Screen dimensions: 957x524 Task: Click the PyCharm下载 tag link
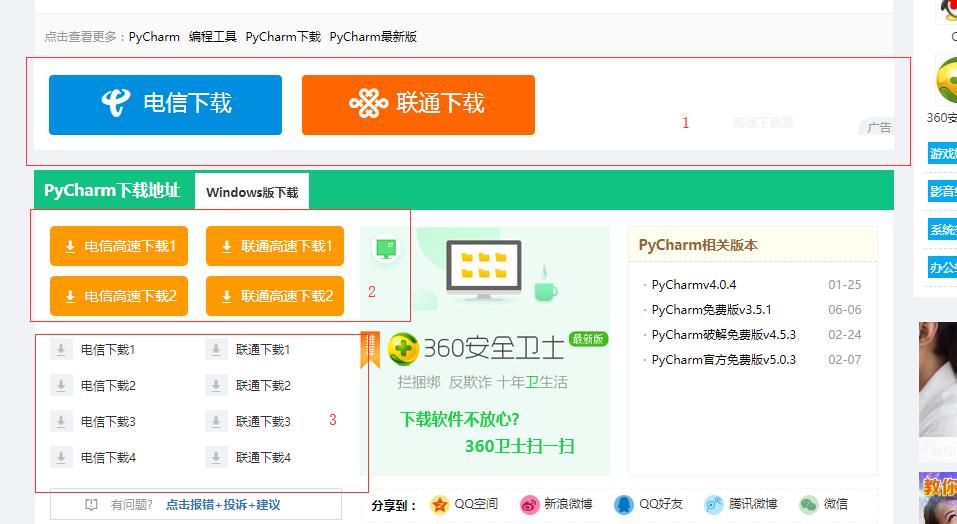coord(283,37)
